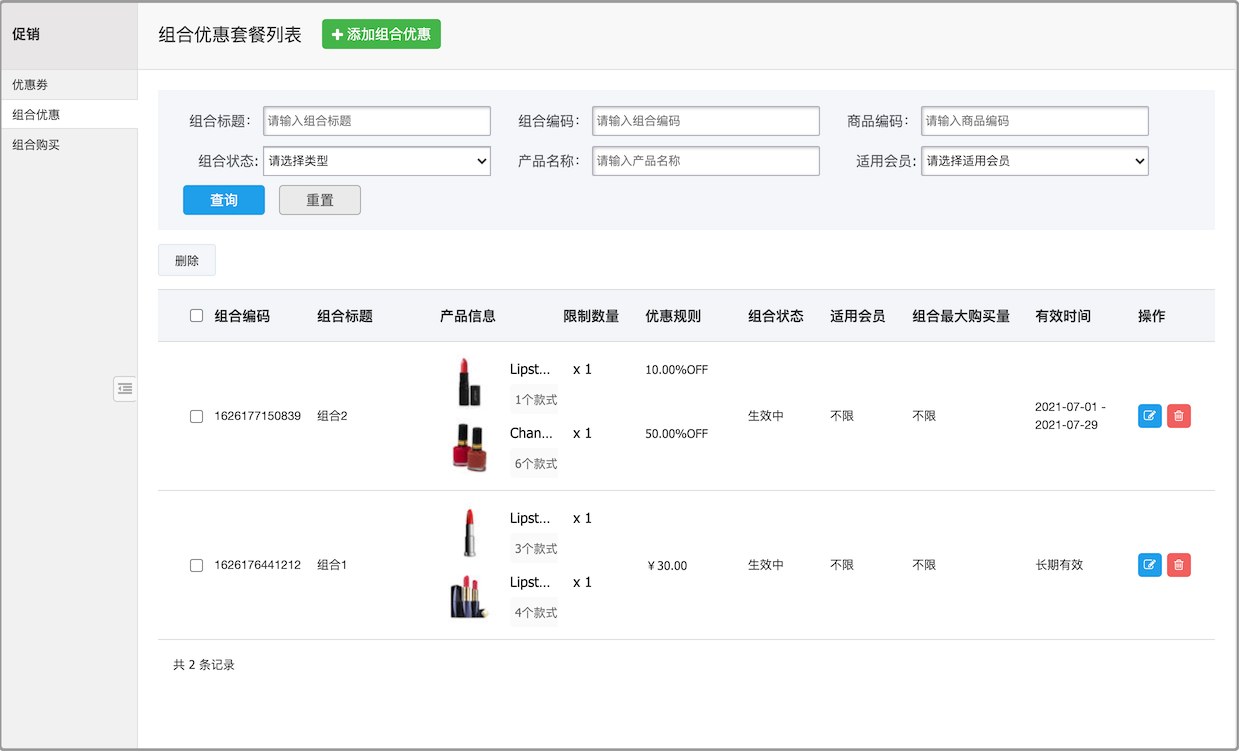Open the 组合状态 type dropdown
Viewport: 1239px width, 751px height.
pyautogui.click(x=377, y=161)
